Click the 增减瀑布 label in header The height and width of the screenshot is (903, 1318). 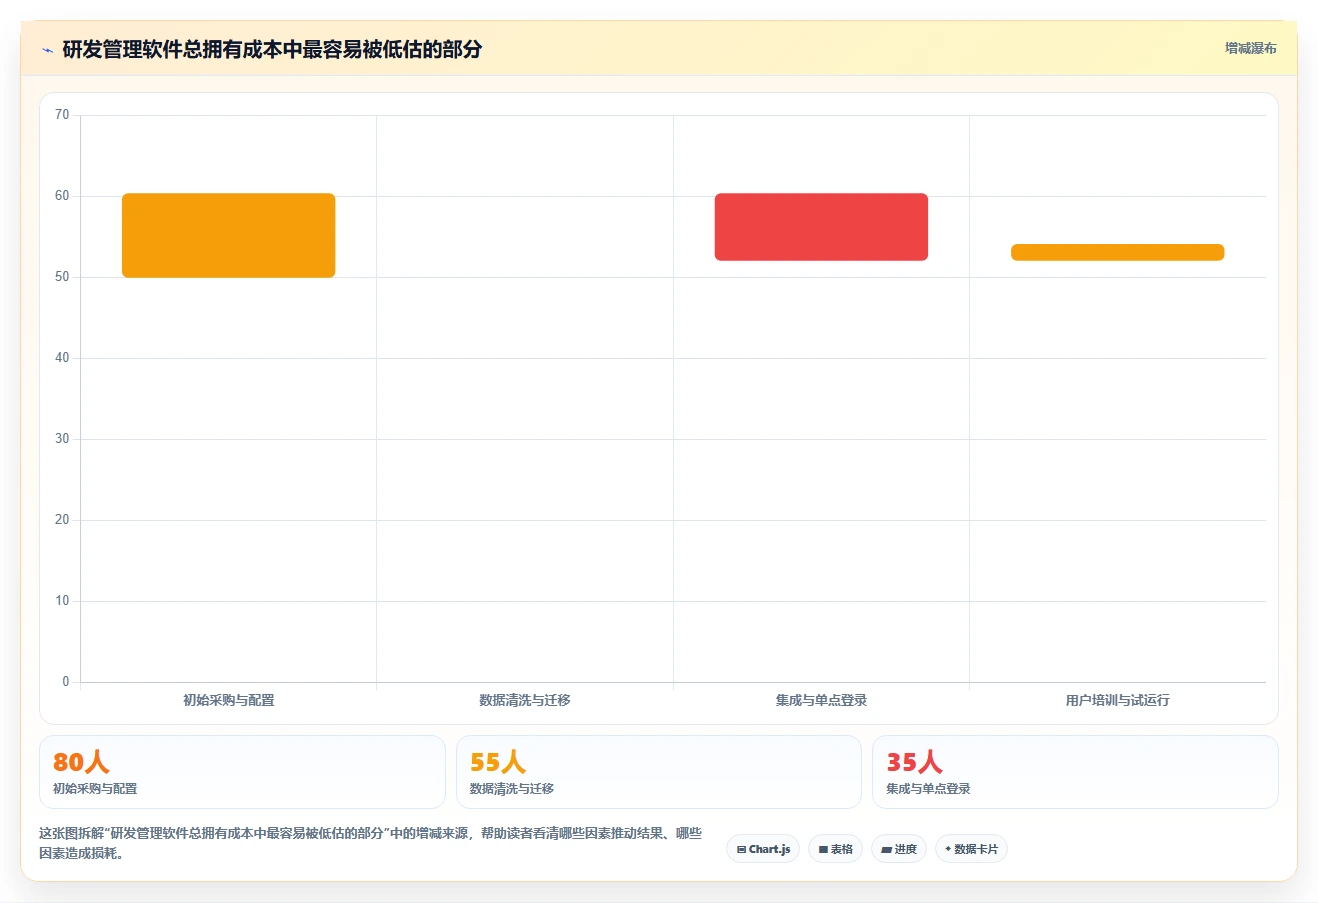click(x=1250, y=48)
